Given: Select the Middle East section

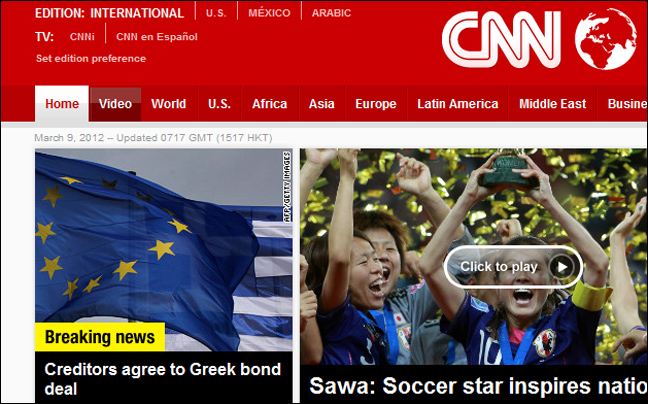Looking at the screenshot, I should click(x=553, y=104).
